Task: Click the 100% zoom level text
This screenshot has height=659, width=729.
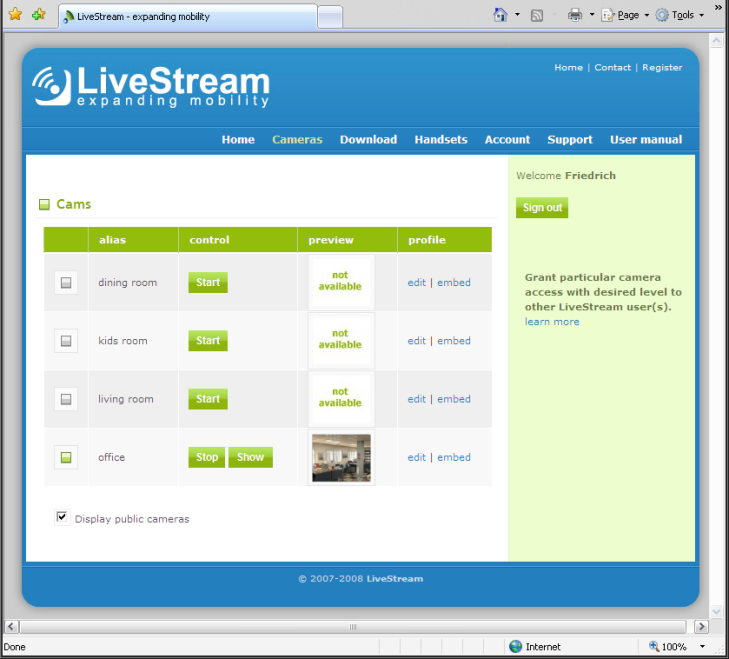Action: pos(674,646)
